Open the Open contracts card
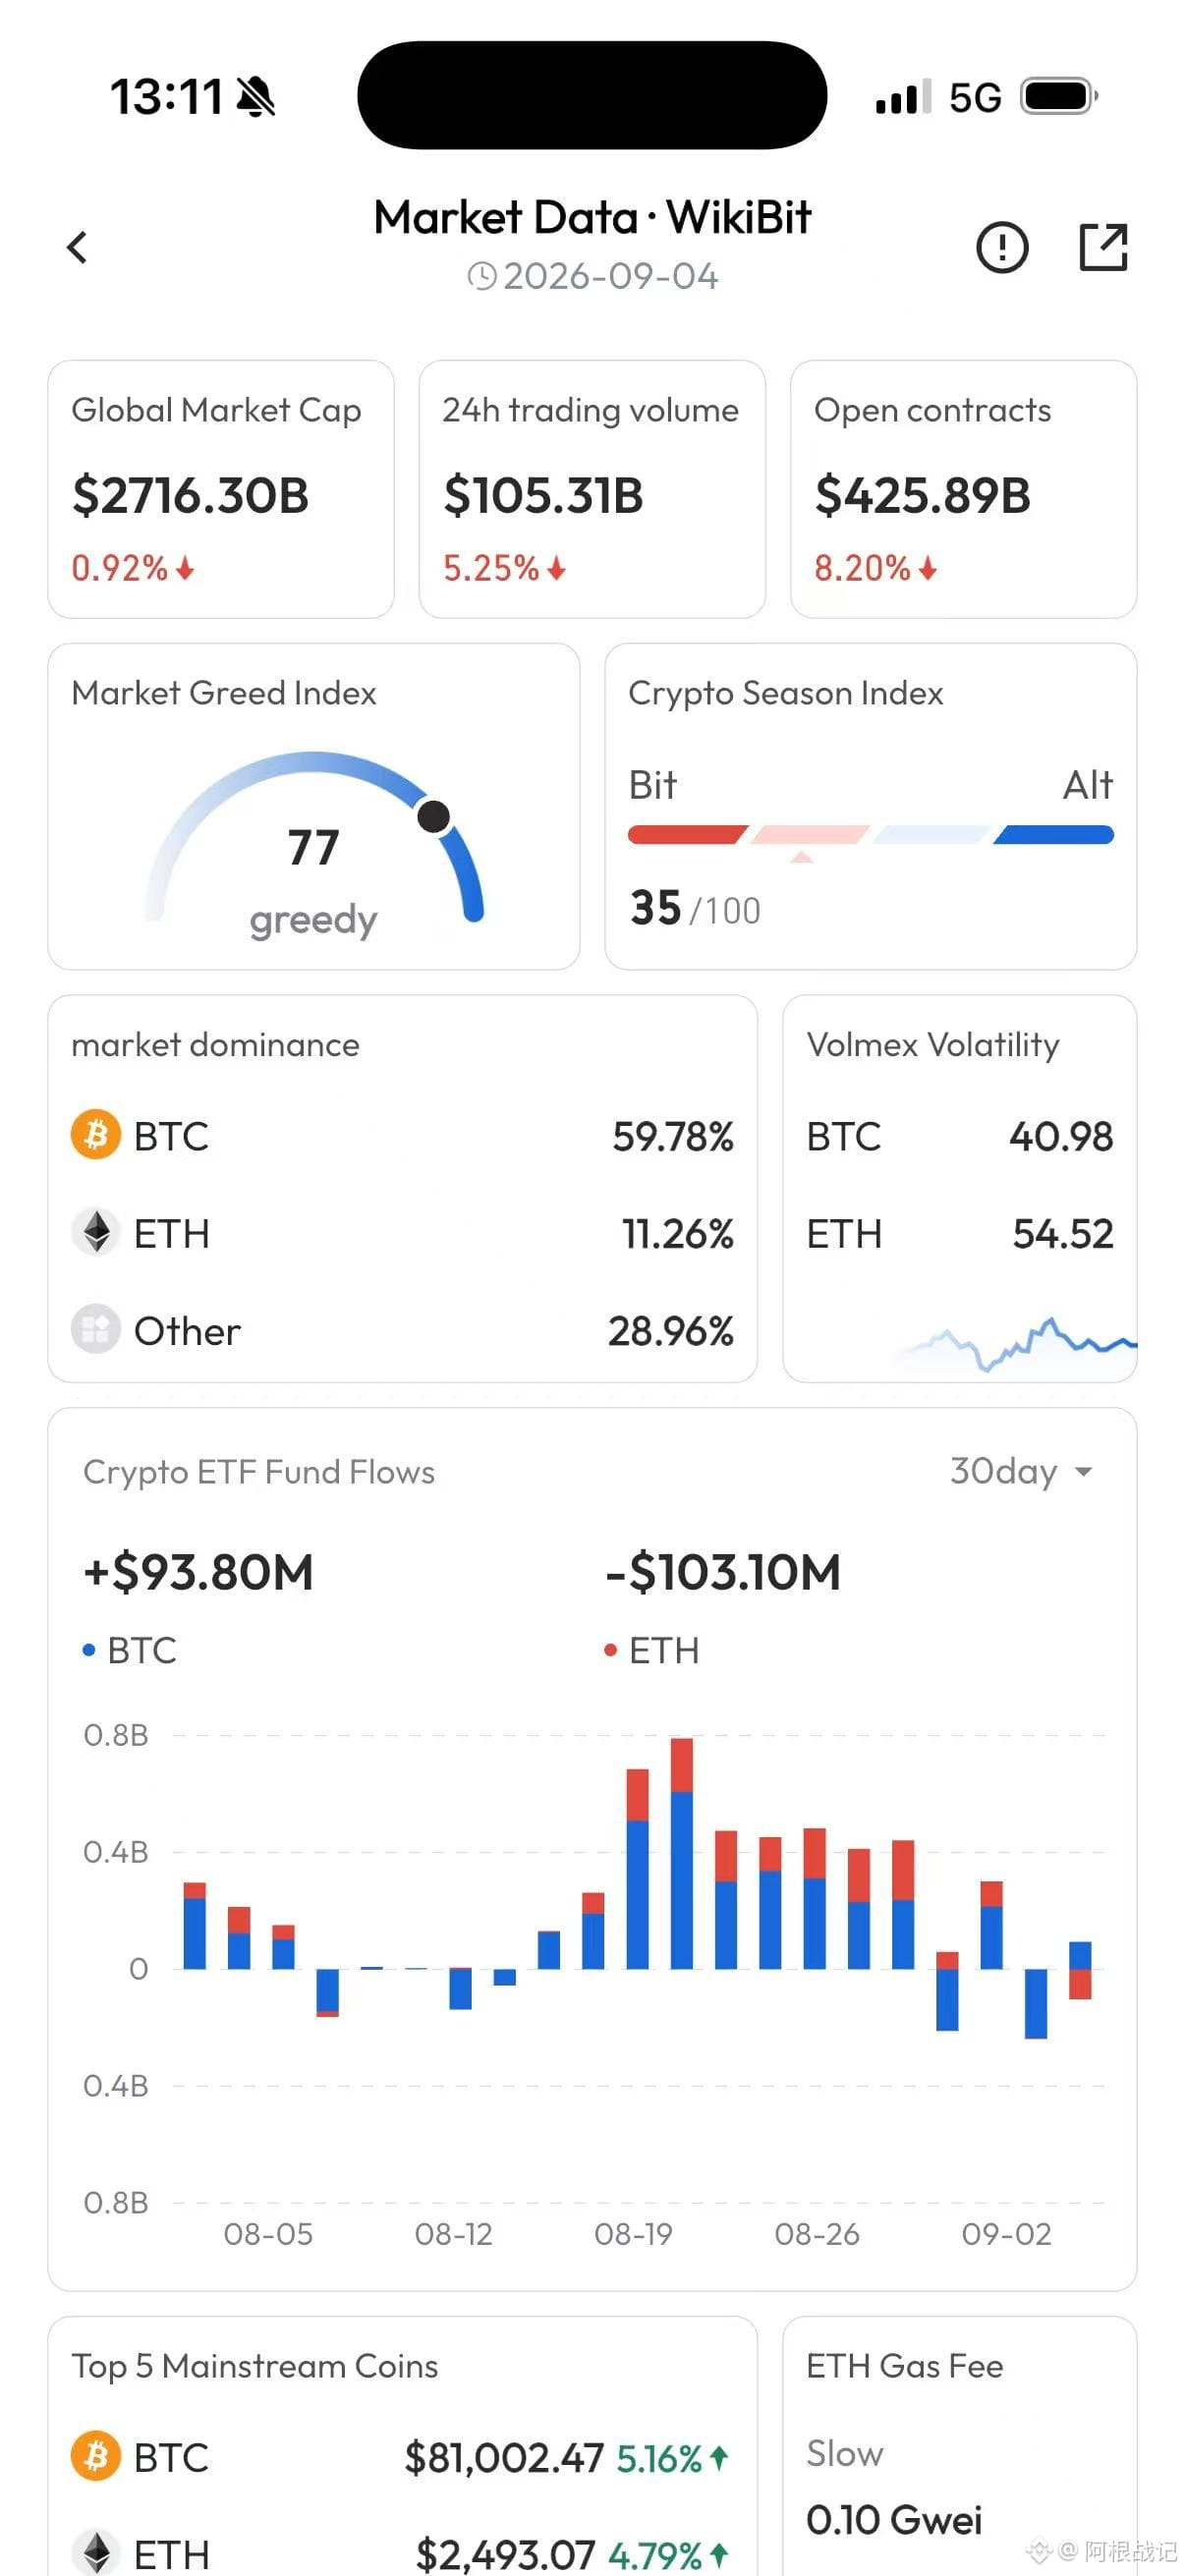This screenshot has height=2576, width=1185. [x=963, y=489]
